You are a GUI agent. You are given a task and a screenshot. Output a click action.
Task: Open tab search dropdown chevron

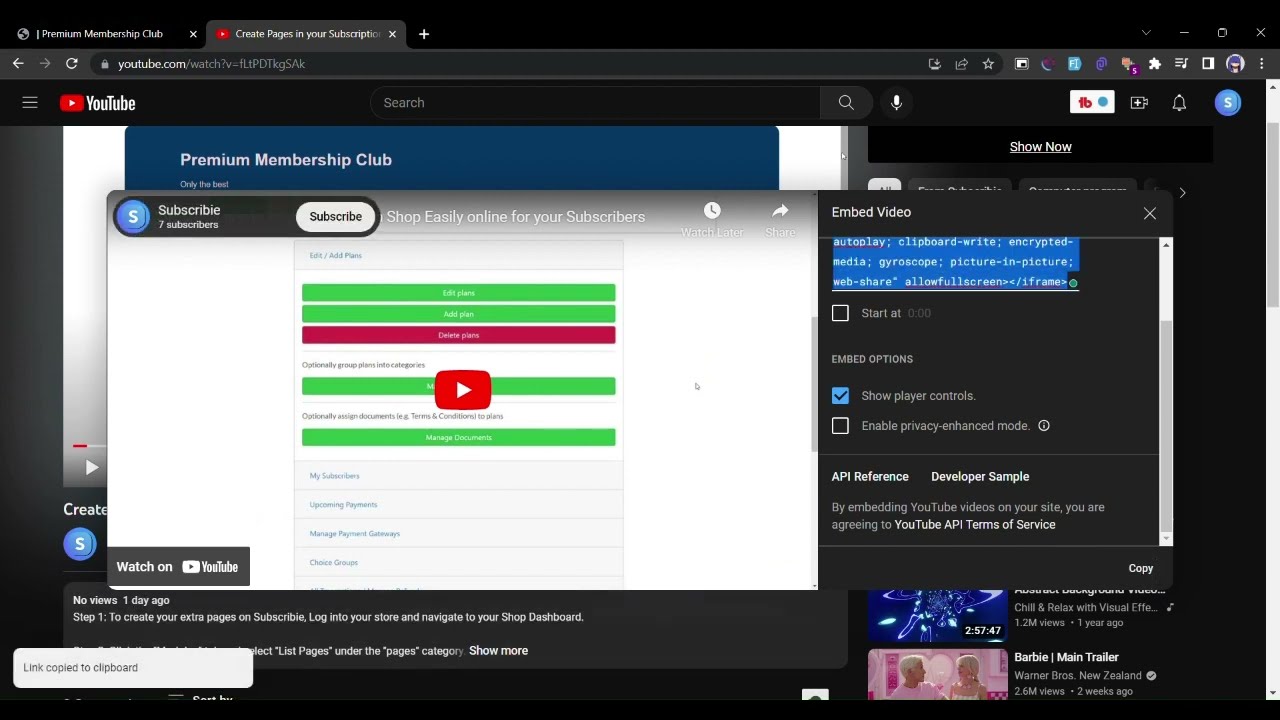pos(1146,33)
